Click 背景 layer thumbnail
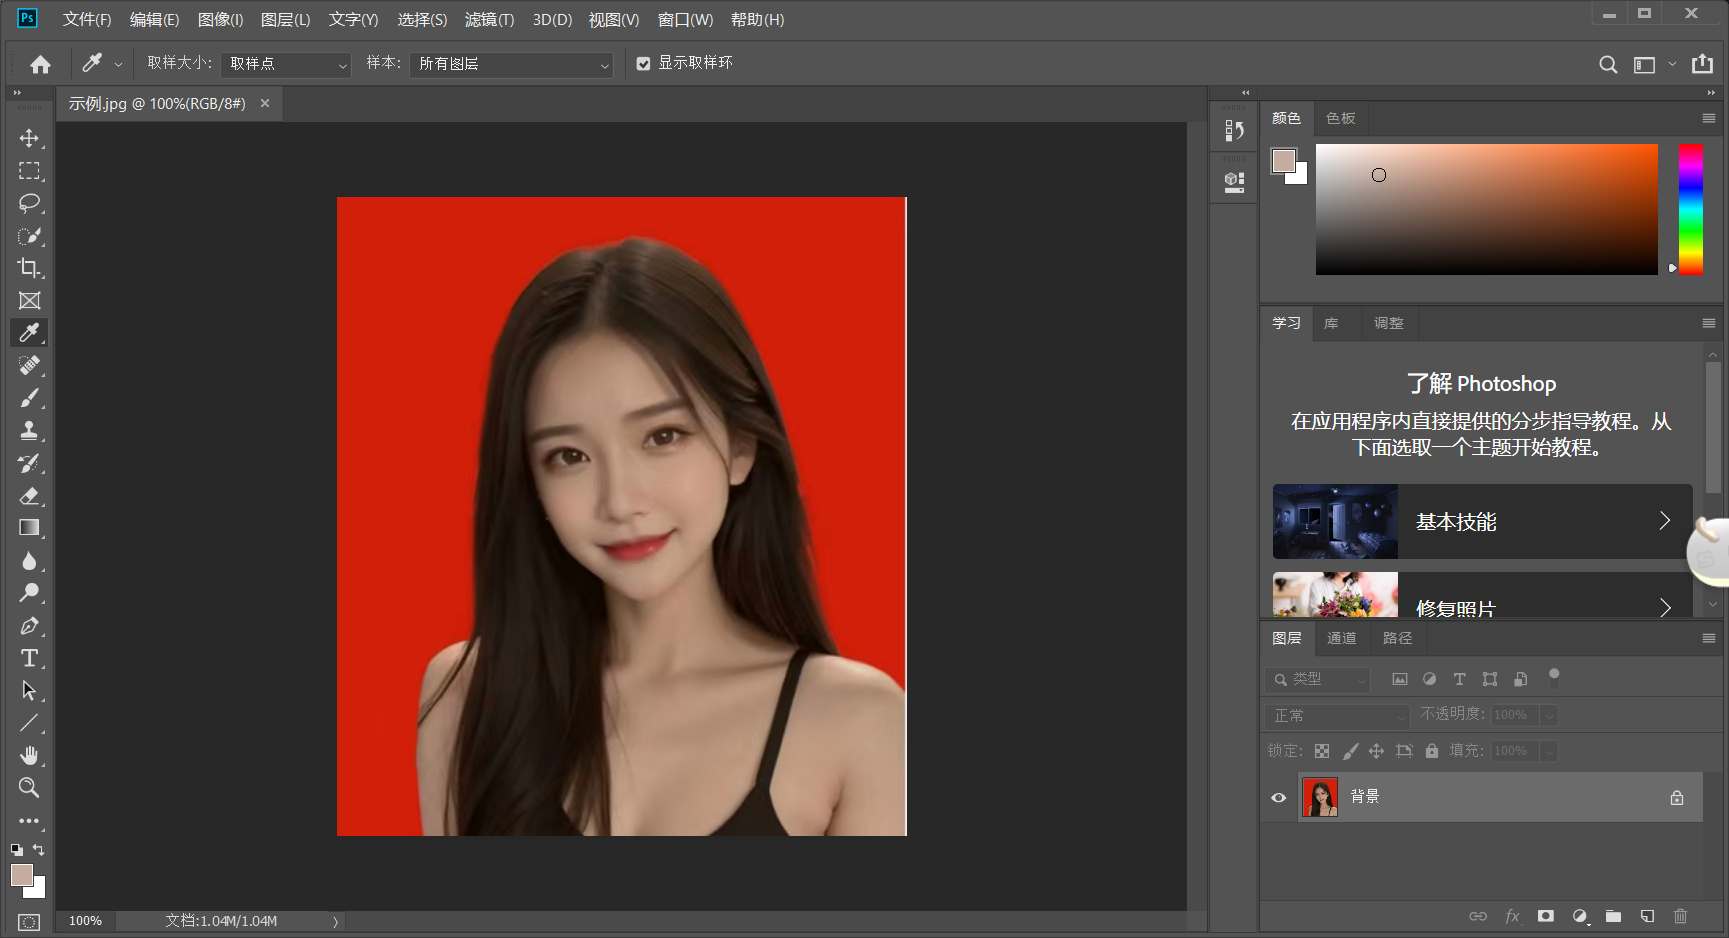Screen dimensions: 1729x938 (x=1320, y=798)
